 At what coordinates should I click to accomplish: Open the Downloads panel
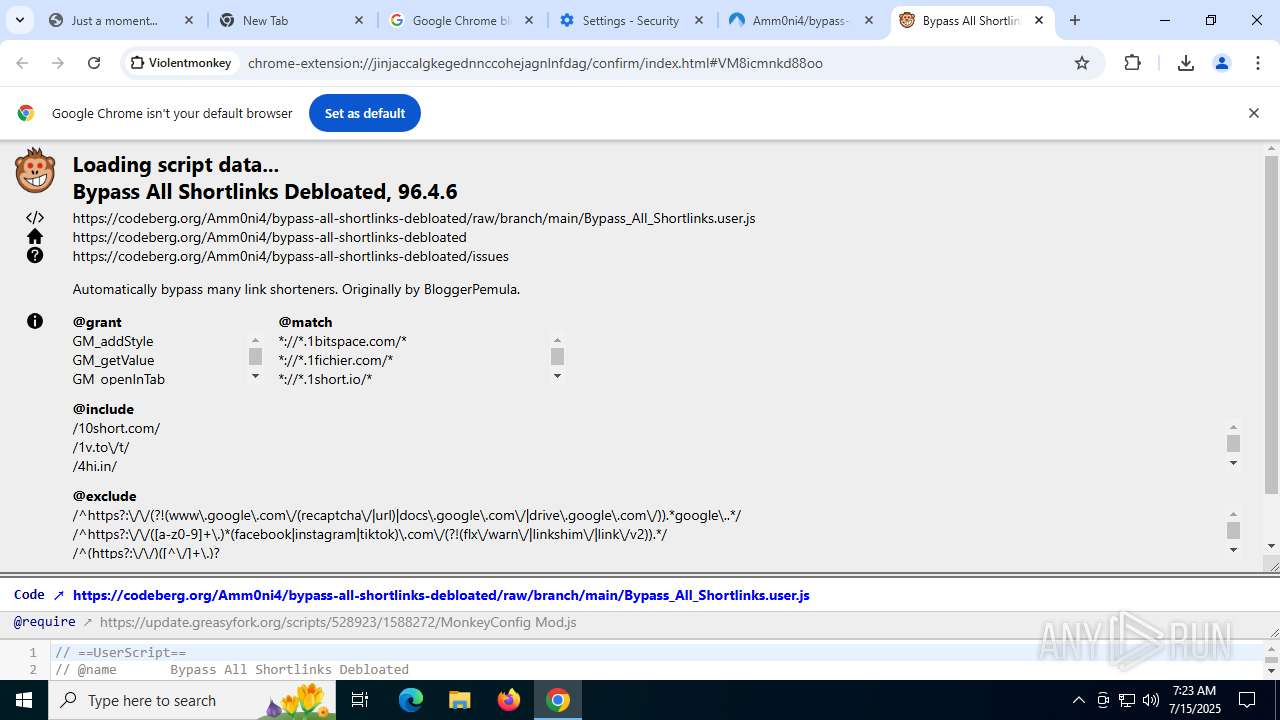click(1186, 63)
